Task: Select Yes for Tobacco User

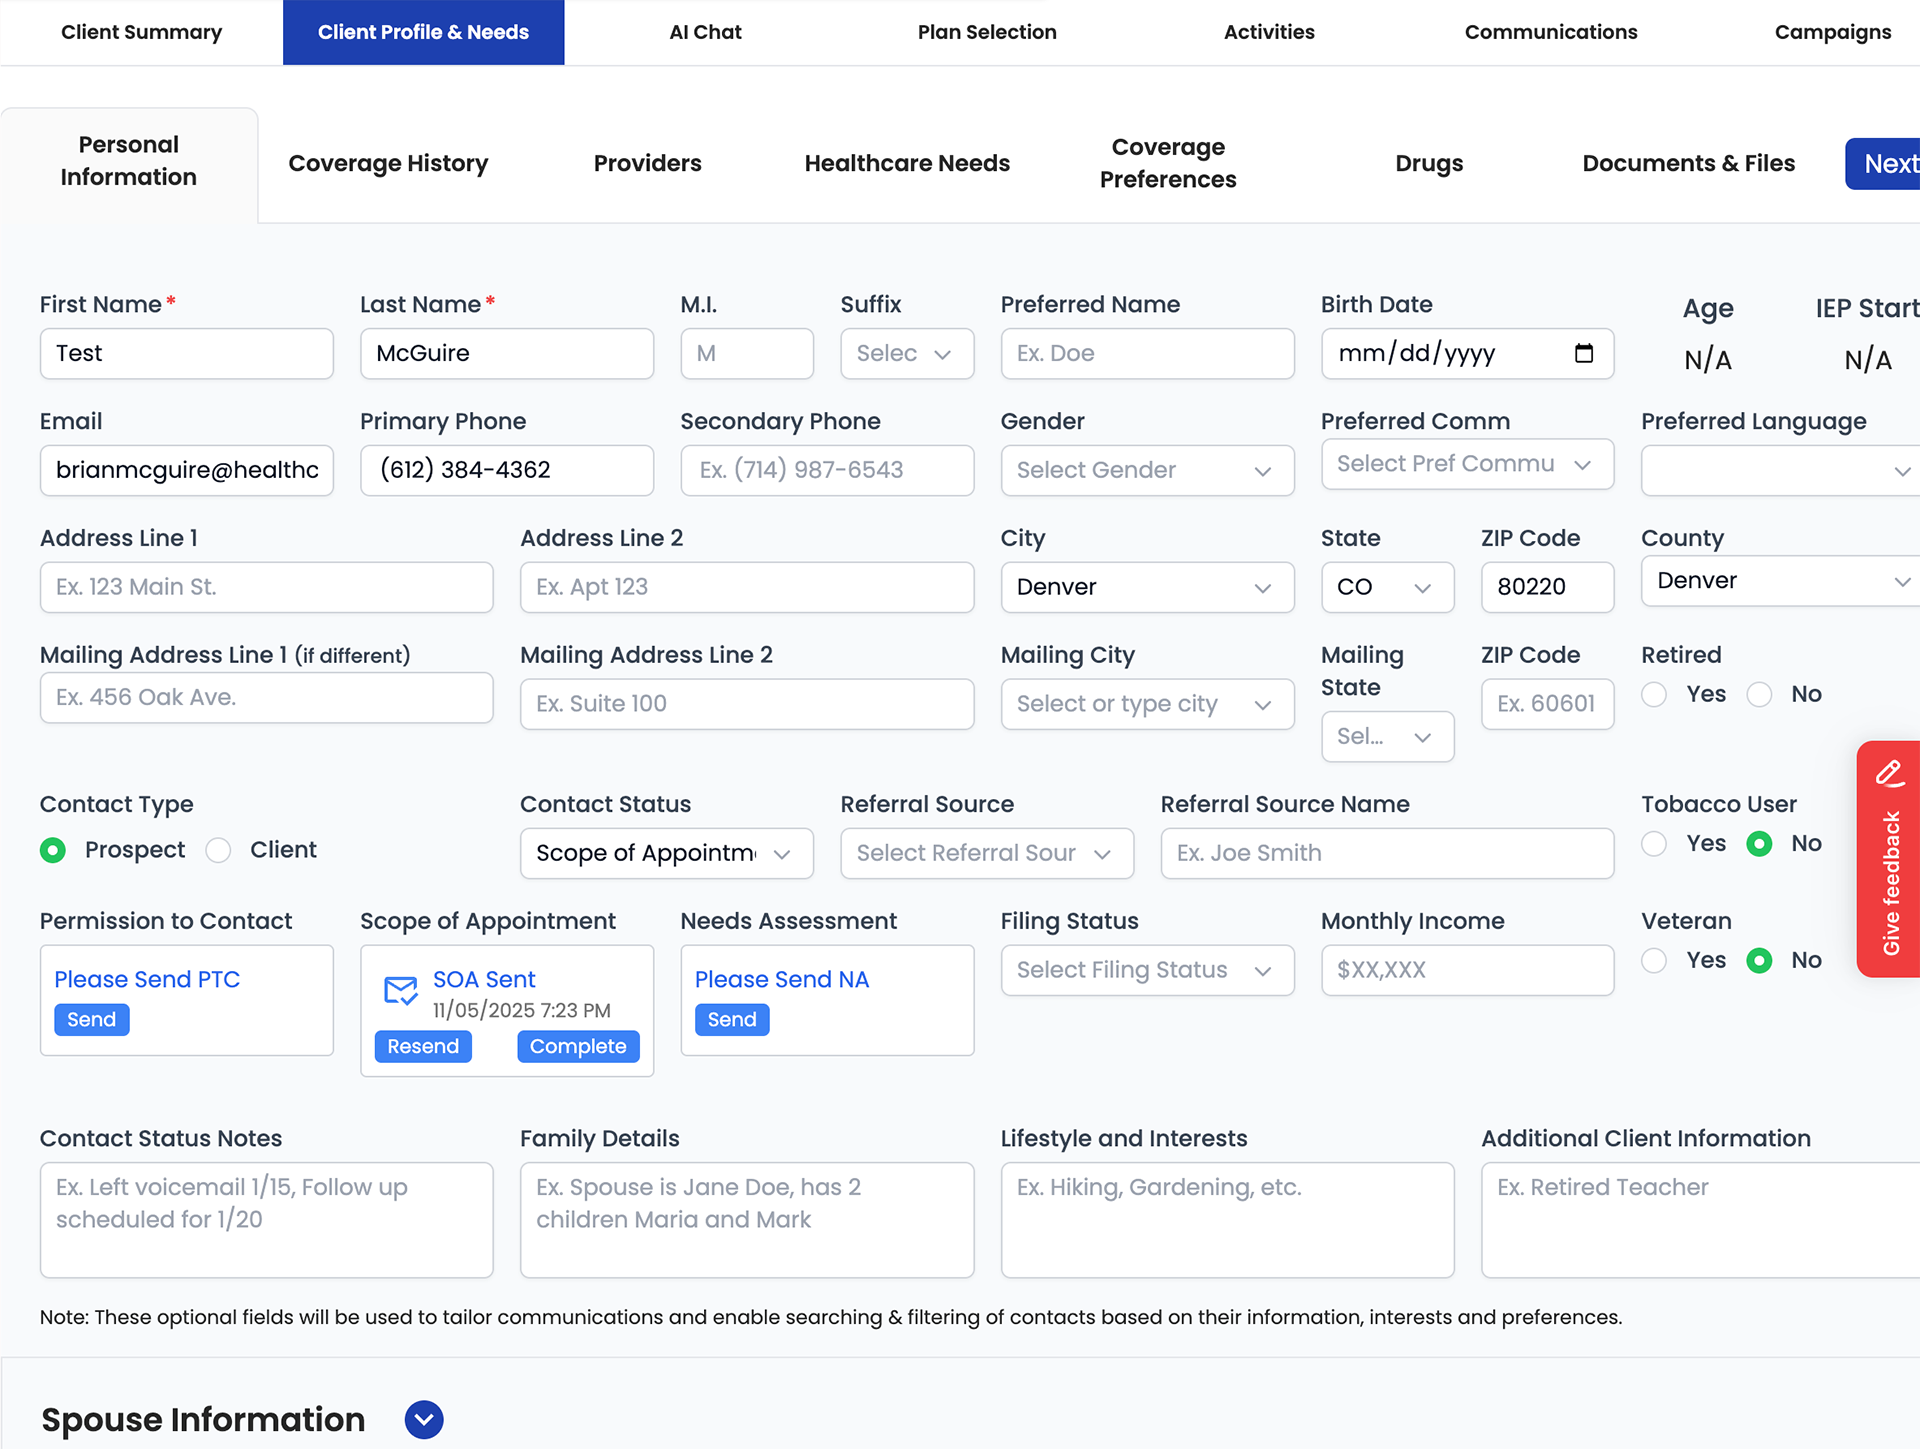Action: 1654,844
